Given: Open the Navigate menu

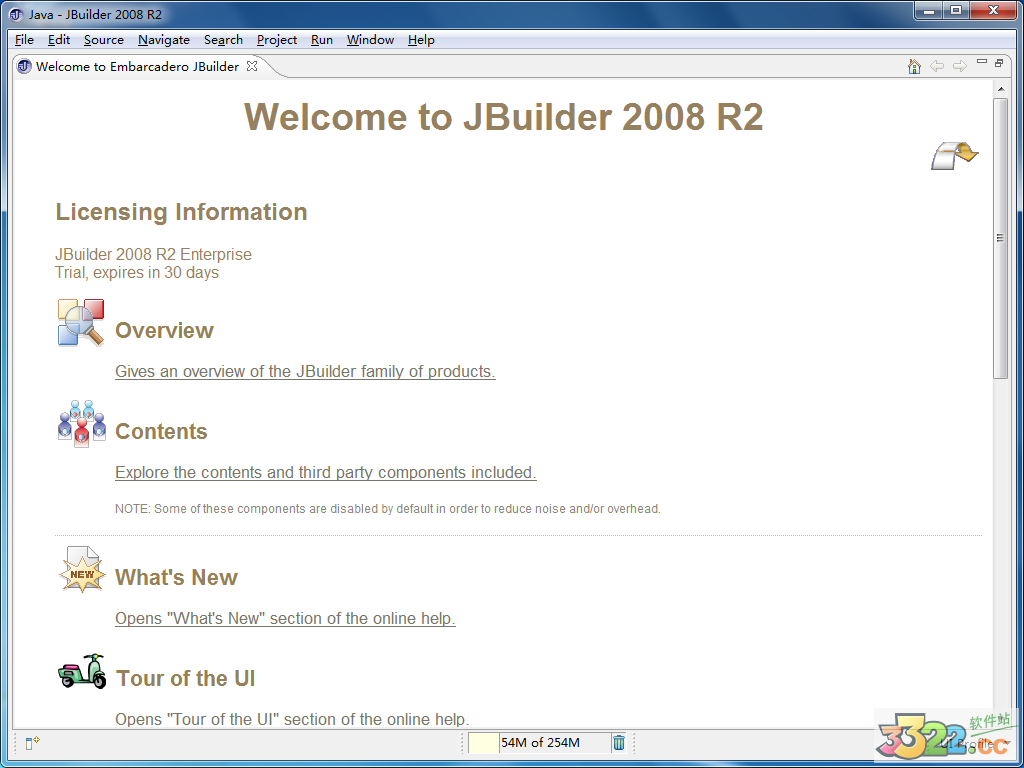Looking at the screenshot, I should 164,40.
